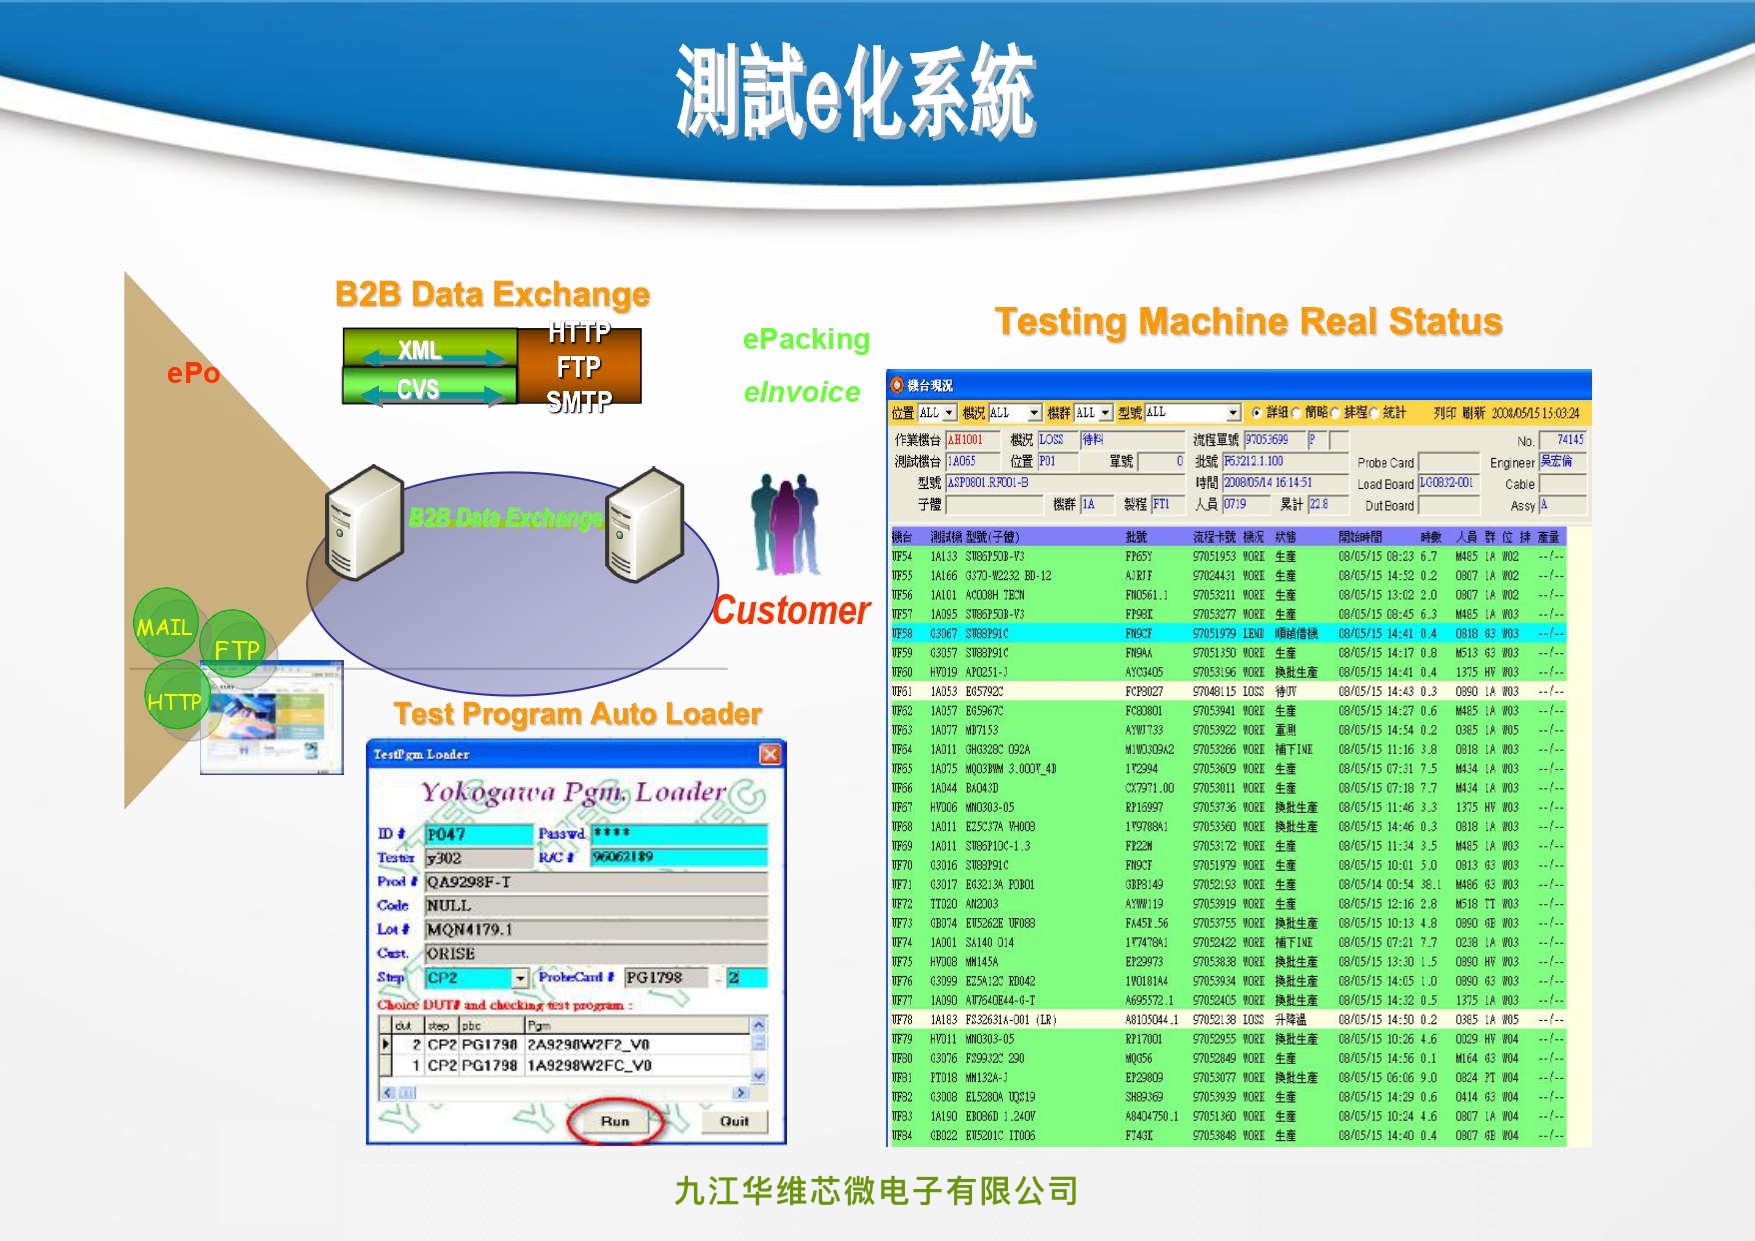Select the 統計 radio button
This screenshot has height=1241, width=1755.
[1374, 413]
